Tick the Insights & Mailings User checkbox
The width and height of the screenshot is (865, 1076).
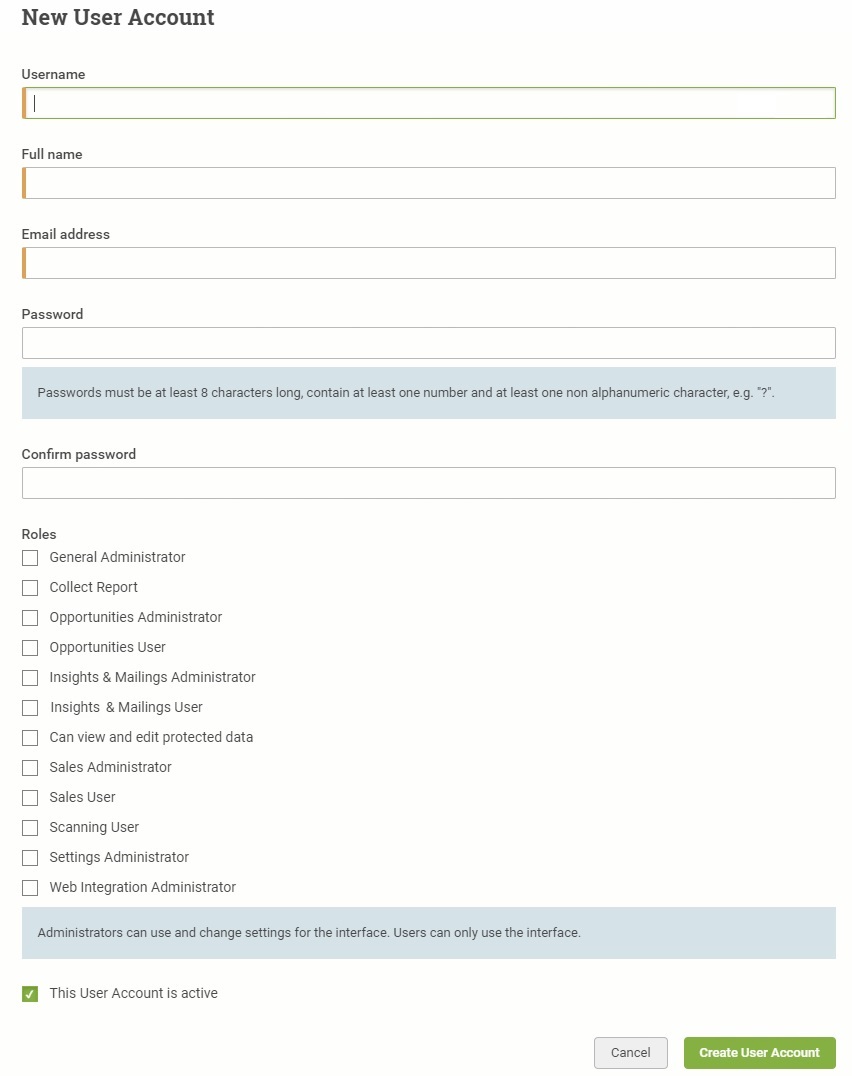click(x=30, y=707)
